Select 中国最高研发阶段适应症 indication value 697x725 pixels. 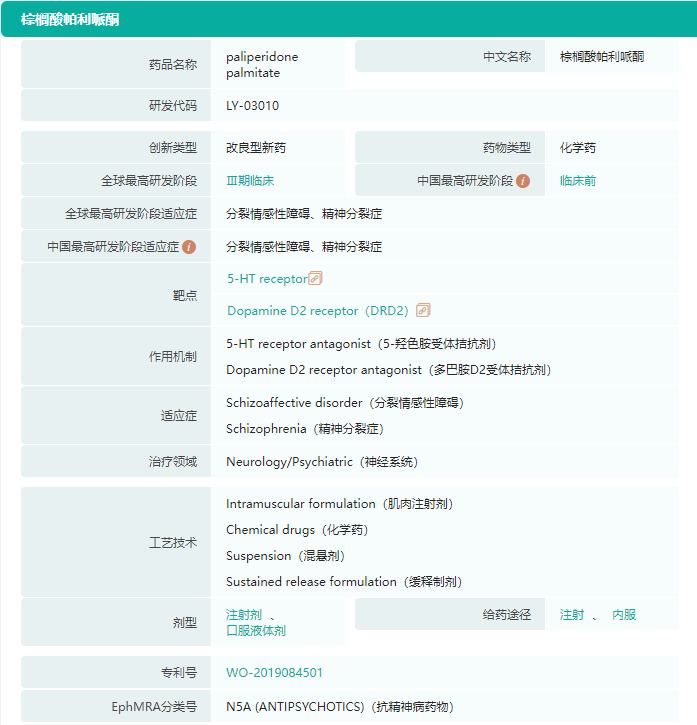click(x=304, y=247)
